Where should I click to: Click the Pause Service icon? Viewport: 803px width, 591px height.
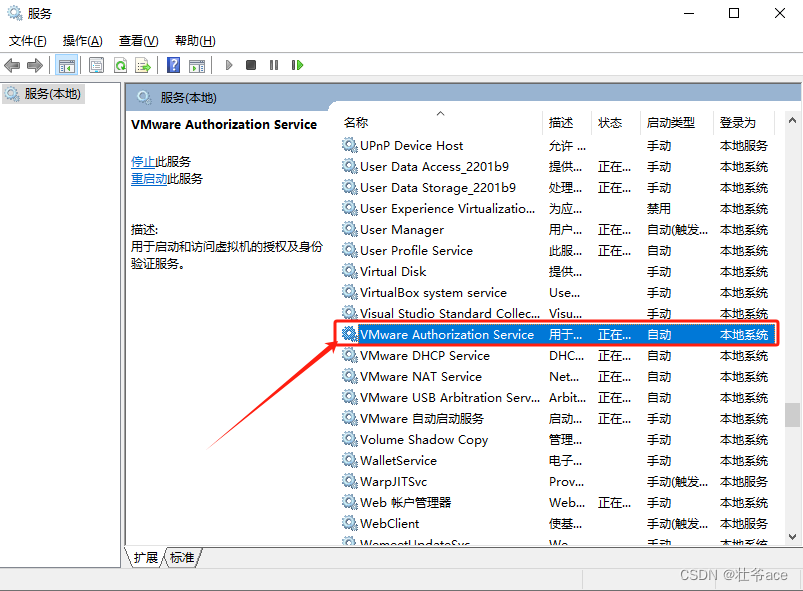coord(274,65)
